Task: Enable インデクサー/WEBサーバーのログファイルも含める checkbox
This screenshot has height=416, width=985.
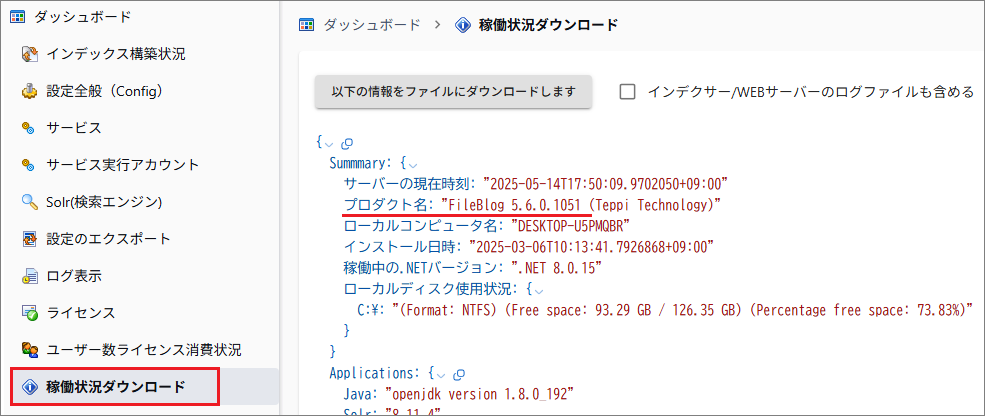Action: 628,92
